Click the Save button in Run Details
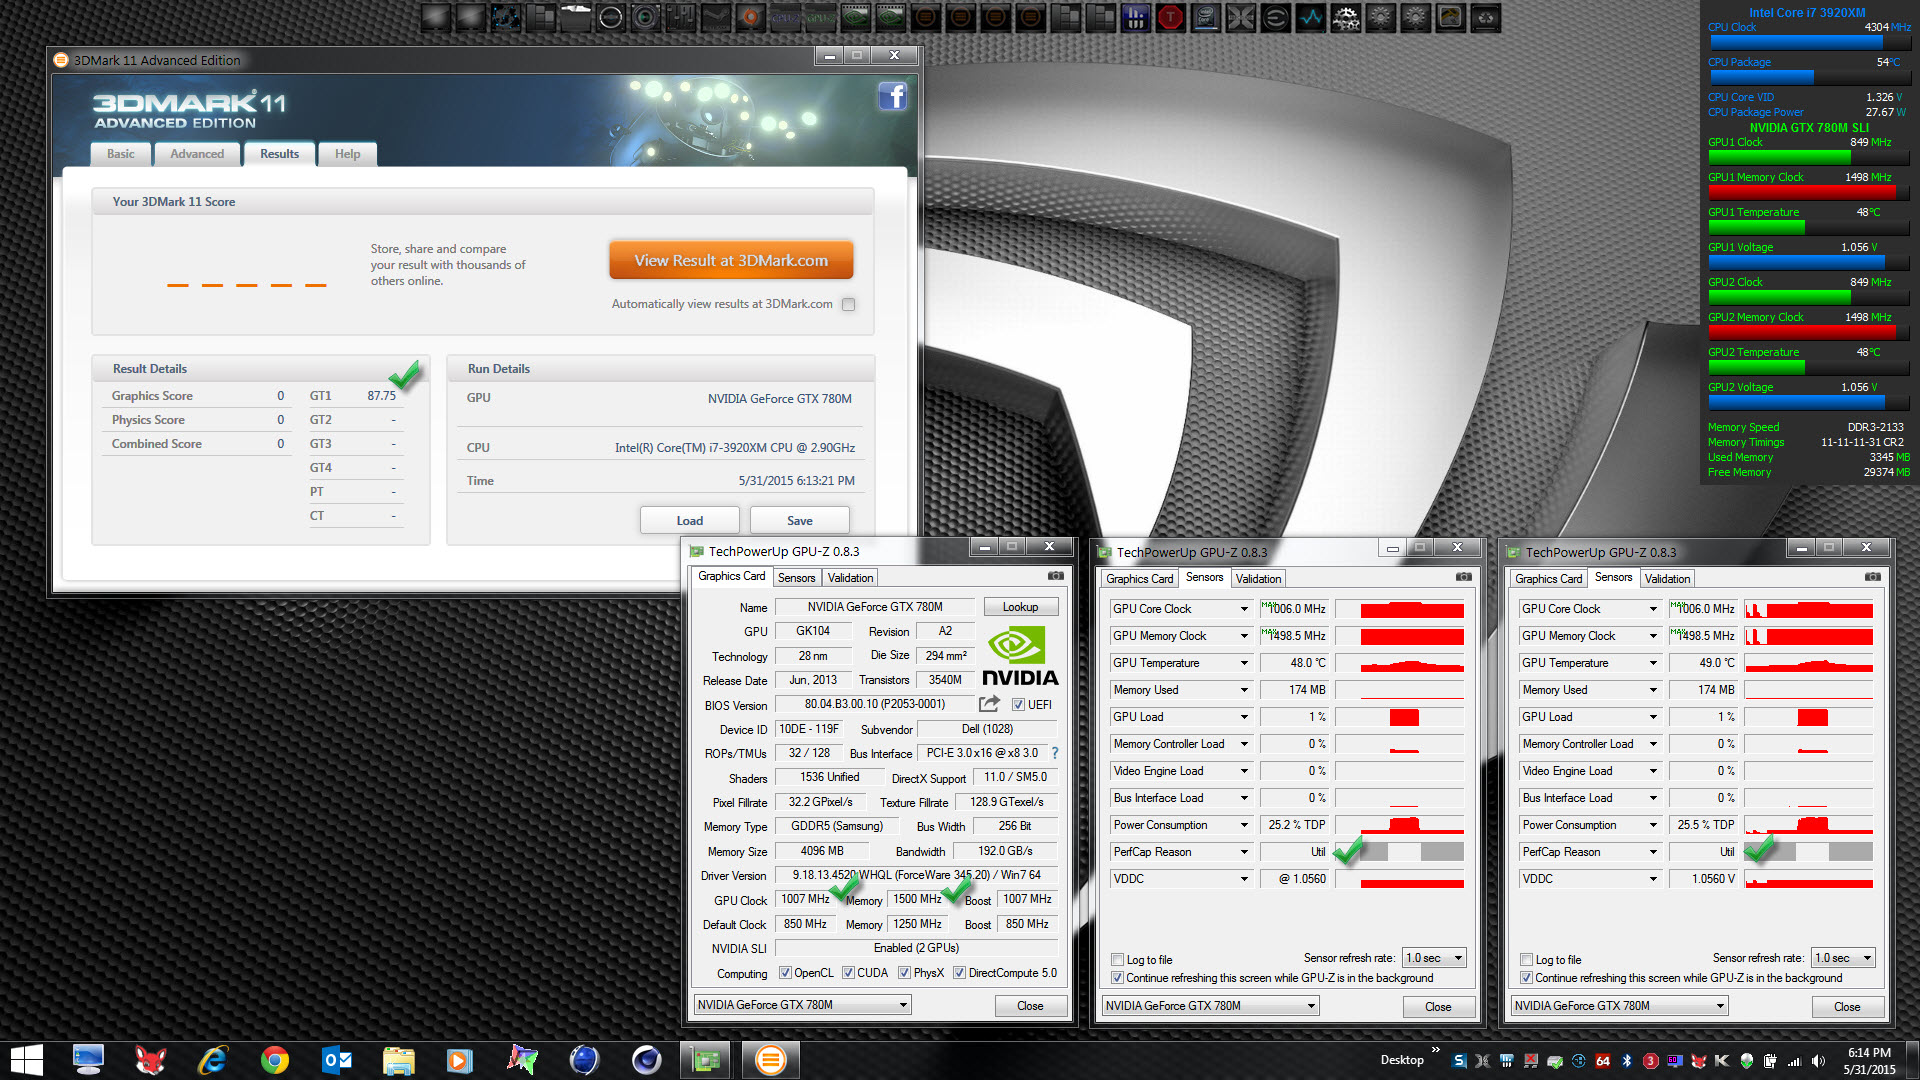 point(800,521)
